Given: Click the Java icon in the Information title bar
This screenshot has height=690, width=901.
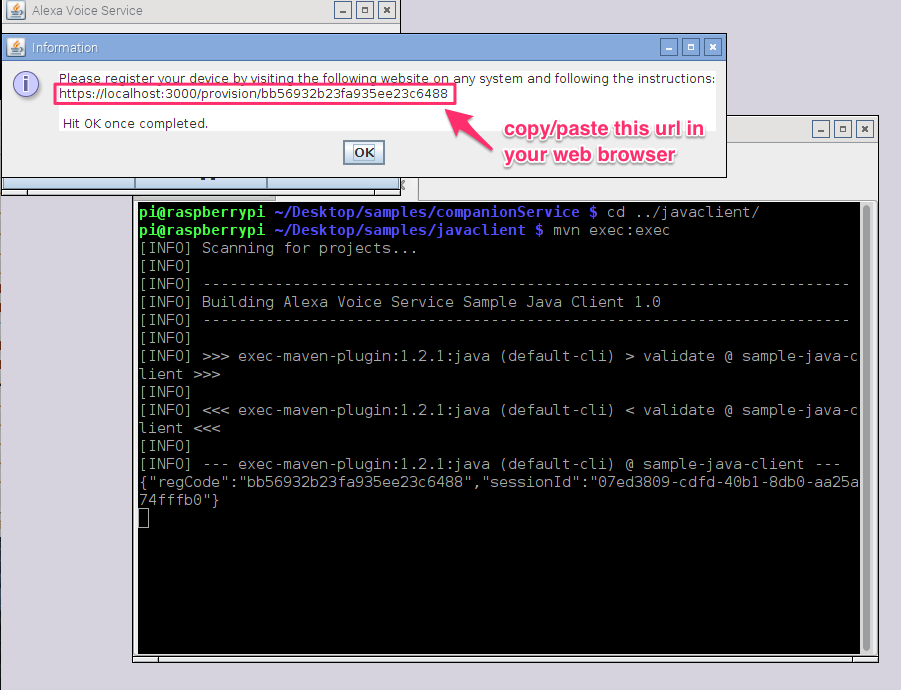Looking at the screenshot, I should (17, 47).
